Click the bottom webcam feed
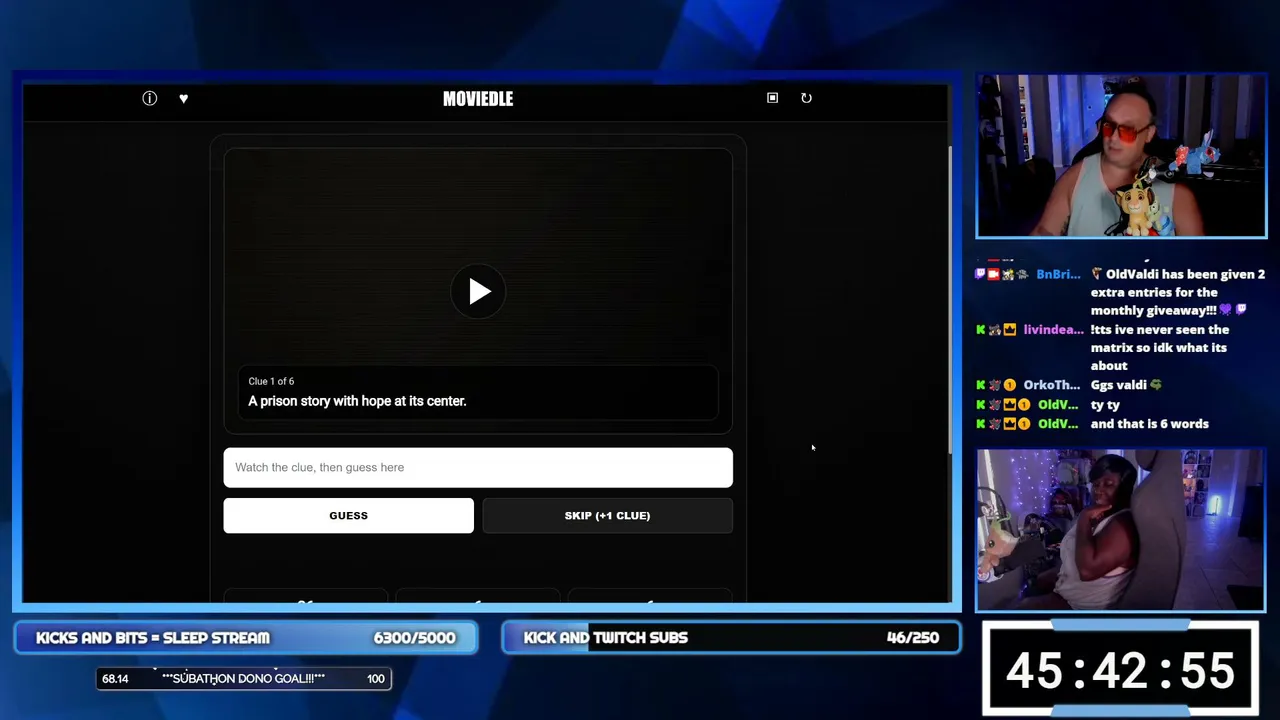 (x=1121, y=529)
